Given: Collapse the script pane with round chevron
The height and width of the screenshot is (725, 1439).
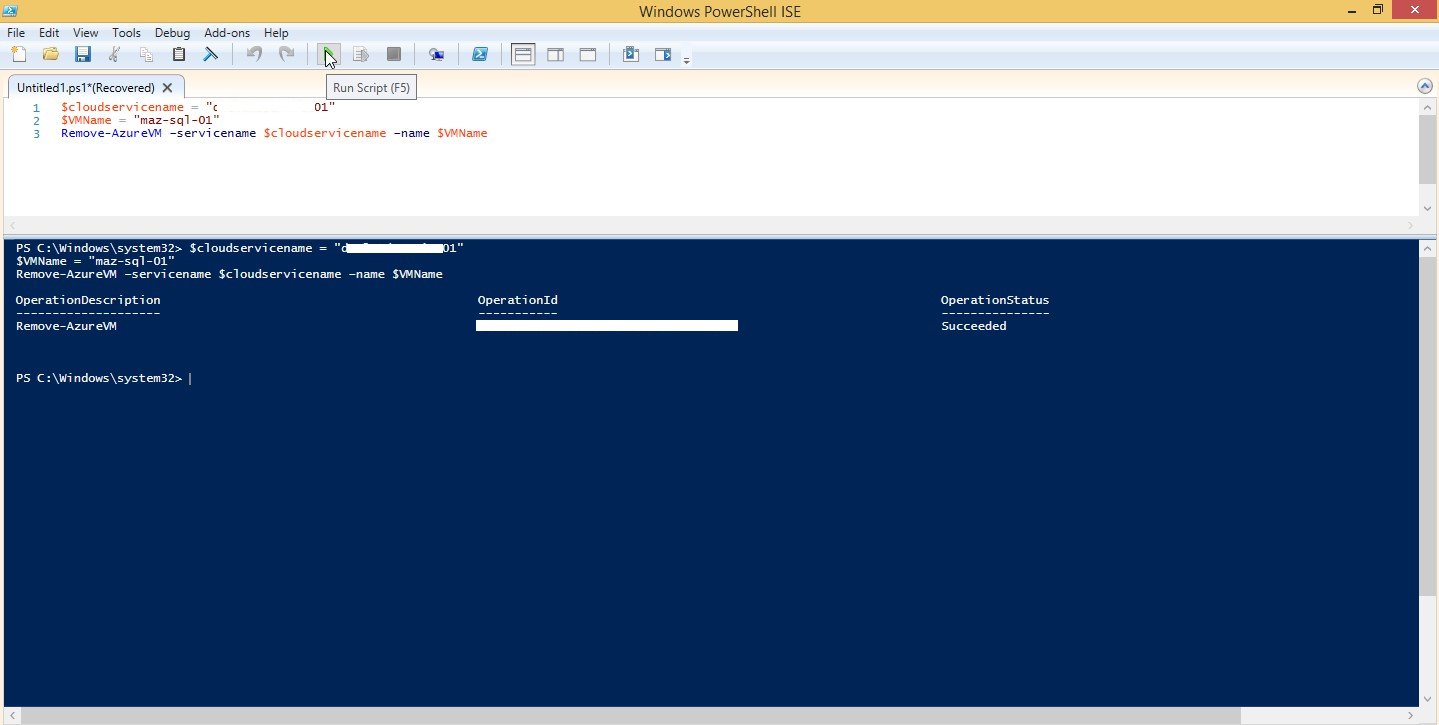Looking at the screenshot, I should 1424,87.
